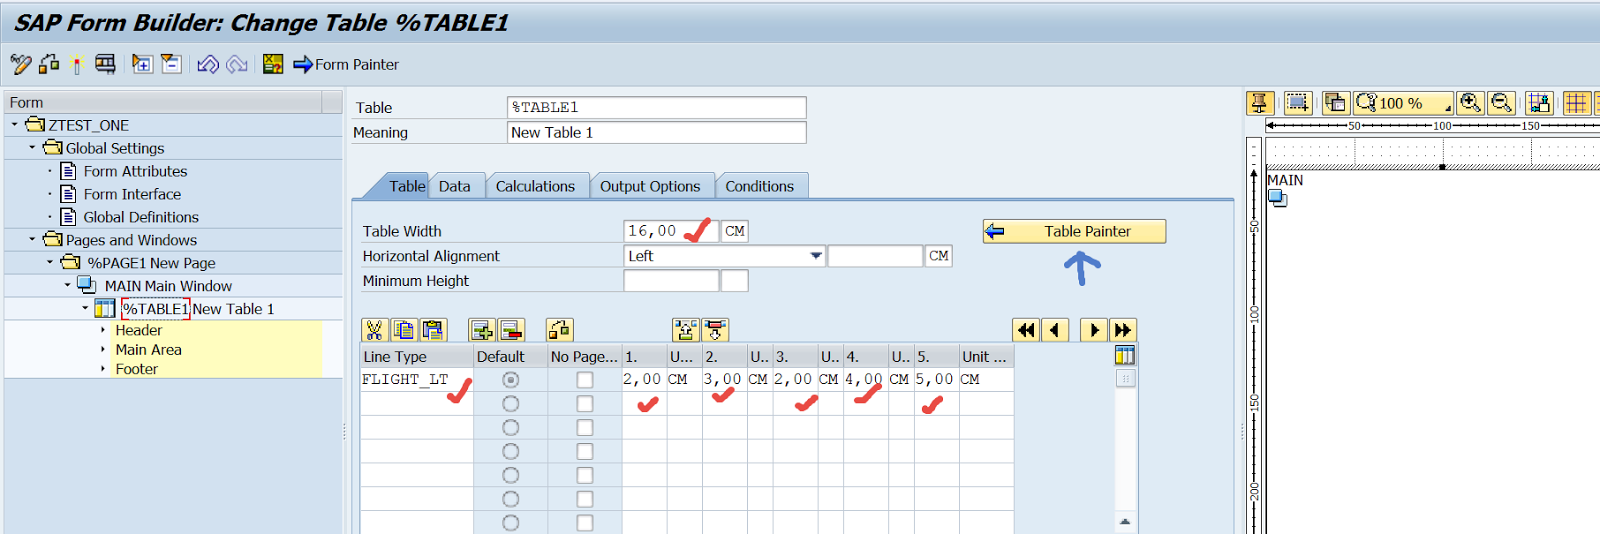Click the Test form icon
Screen dimensions: 1600x534
pyautogui.click(x=104, y=64)
